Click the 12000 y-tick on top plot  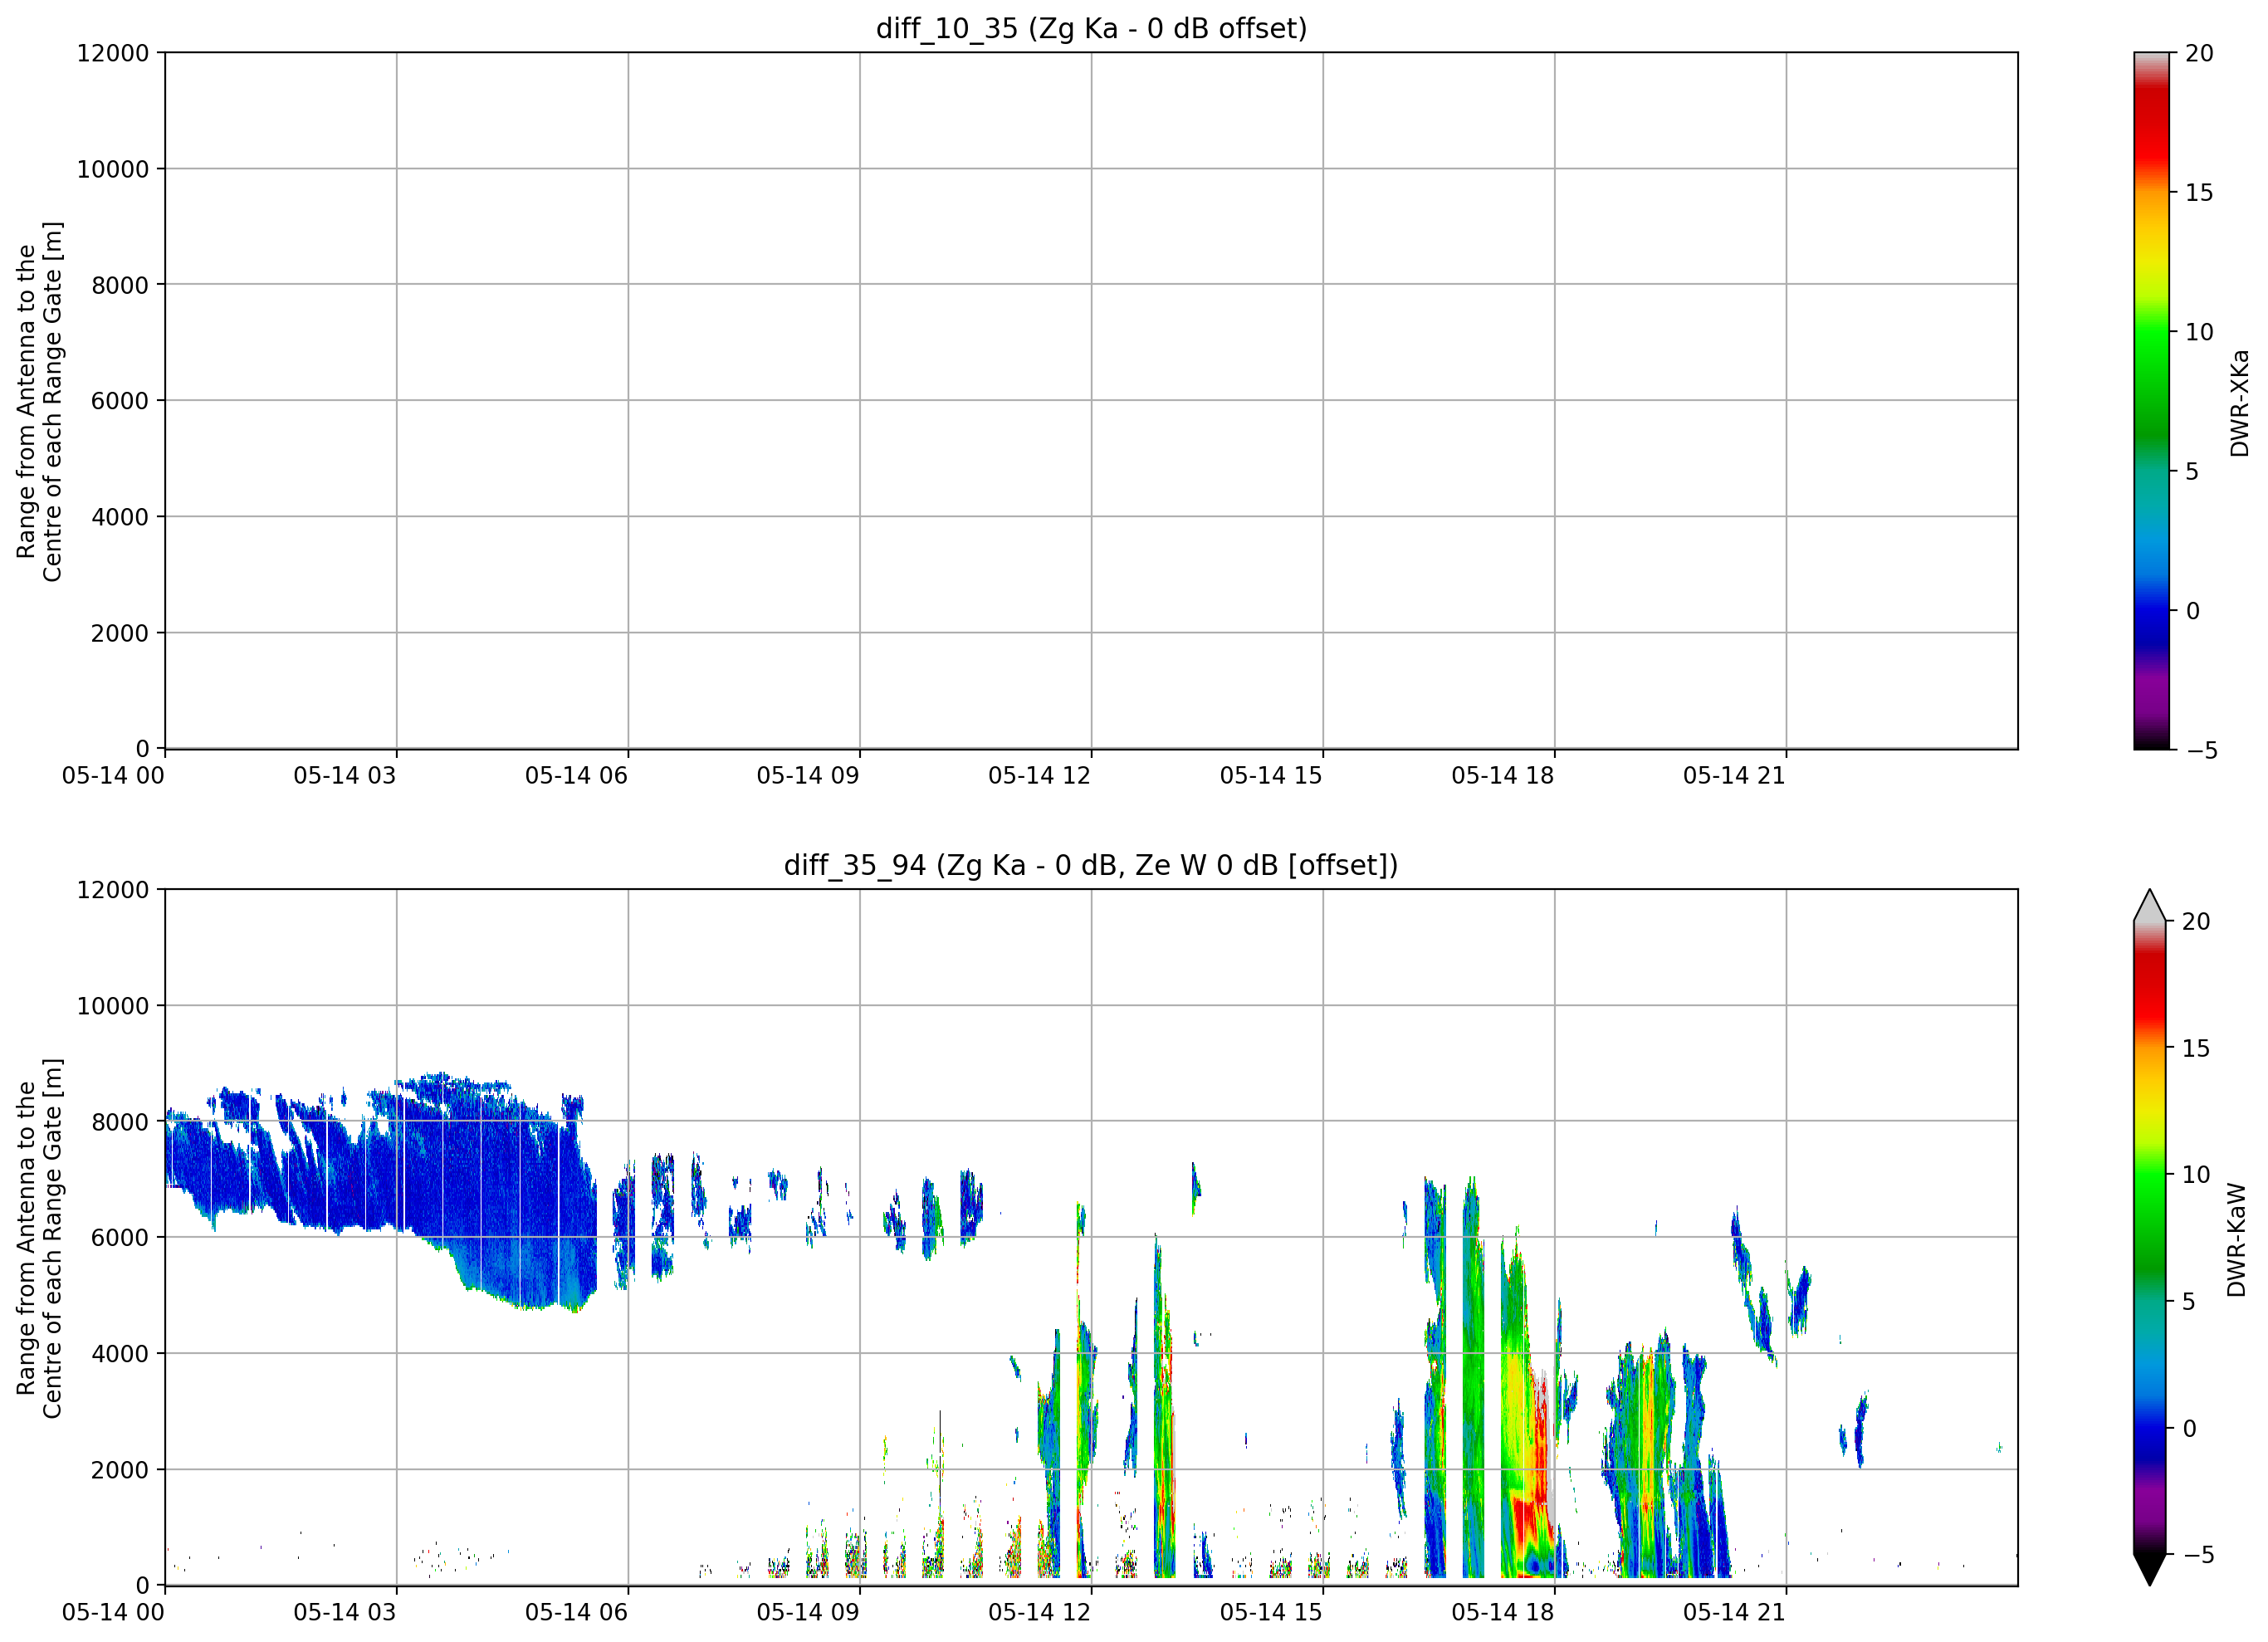point(113,53)
